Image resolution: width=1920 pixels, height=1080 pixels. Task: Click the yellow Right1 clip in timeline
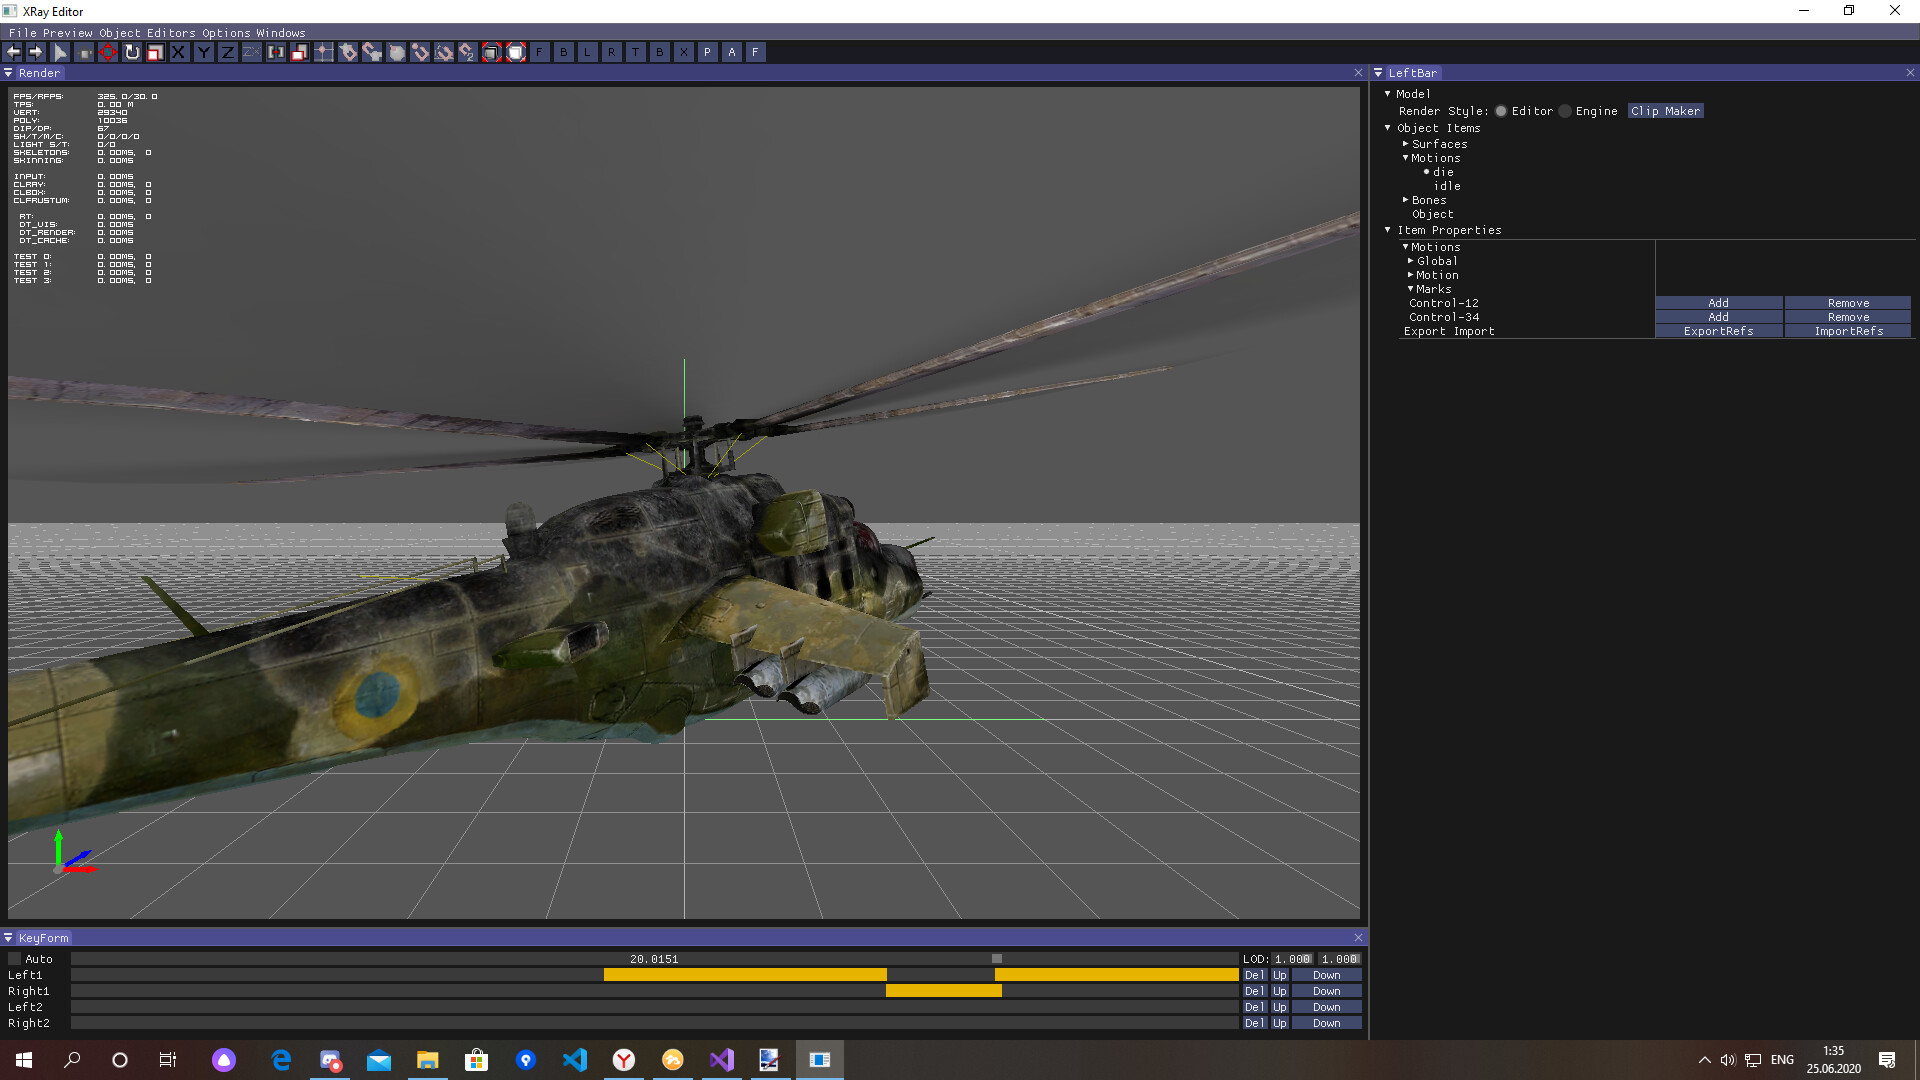click(943, 991)
